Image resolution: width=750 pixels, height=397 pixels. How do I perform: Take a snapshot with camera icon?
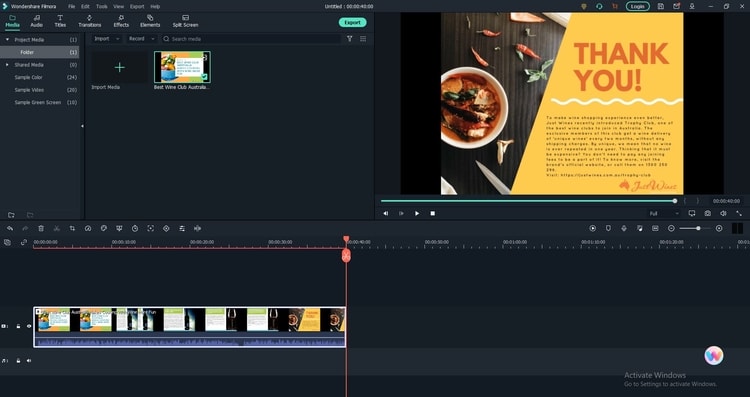click(x=707, y=213)
